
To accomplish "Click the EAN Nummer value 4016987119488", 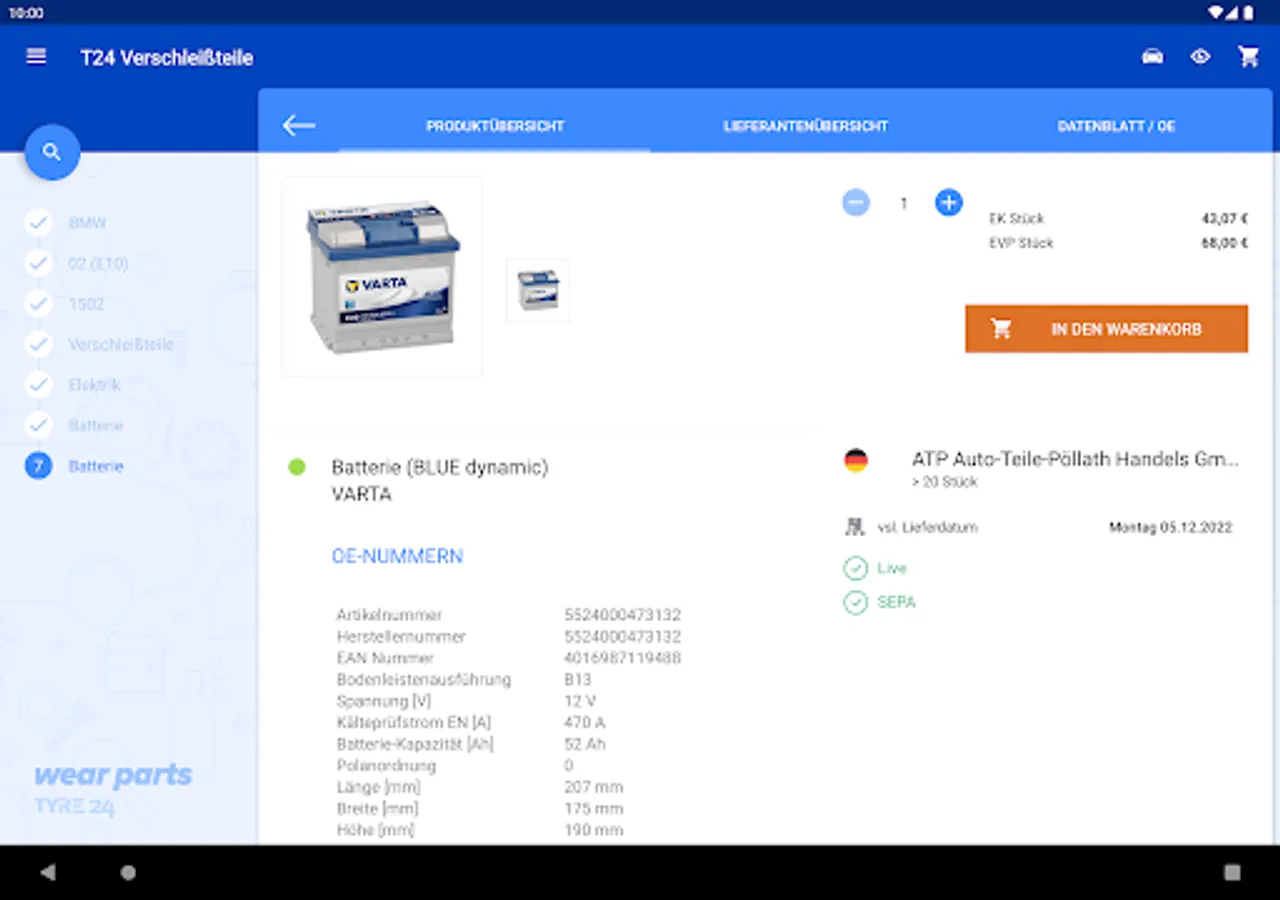I will [x=622, y=658].
